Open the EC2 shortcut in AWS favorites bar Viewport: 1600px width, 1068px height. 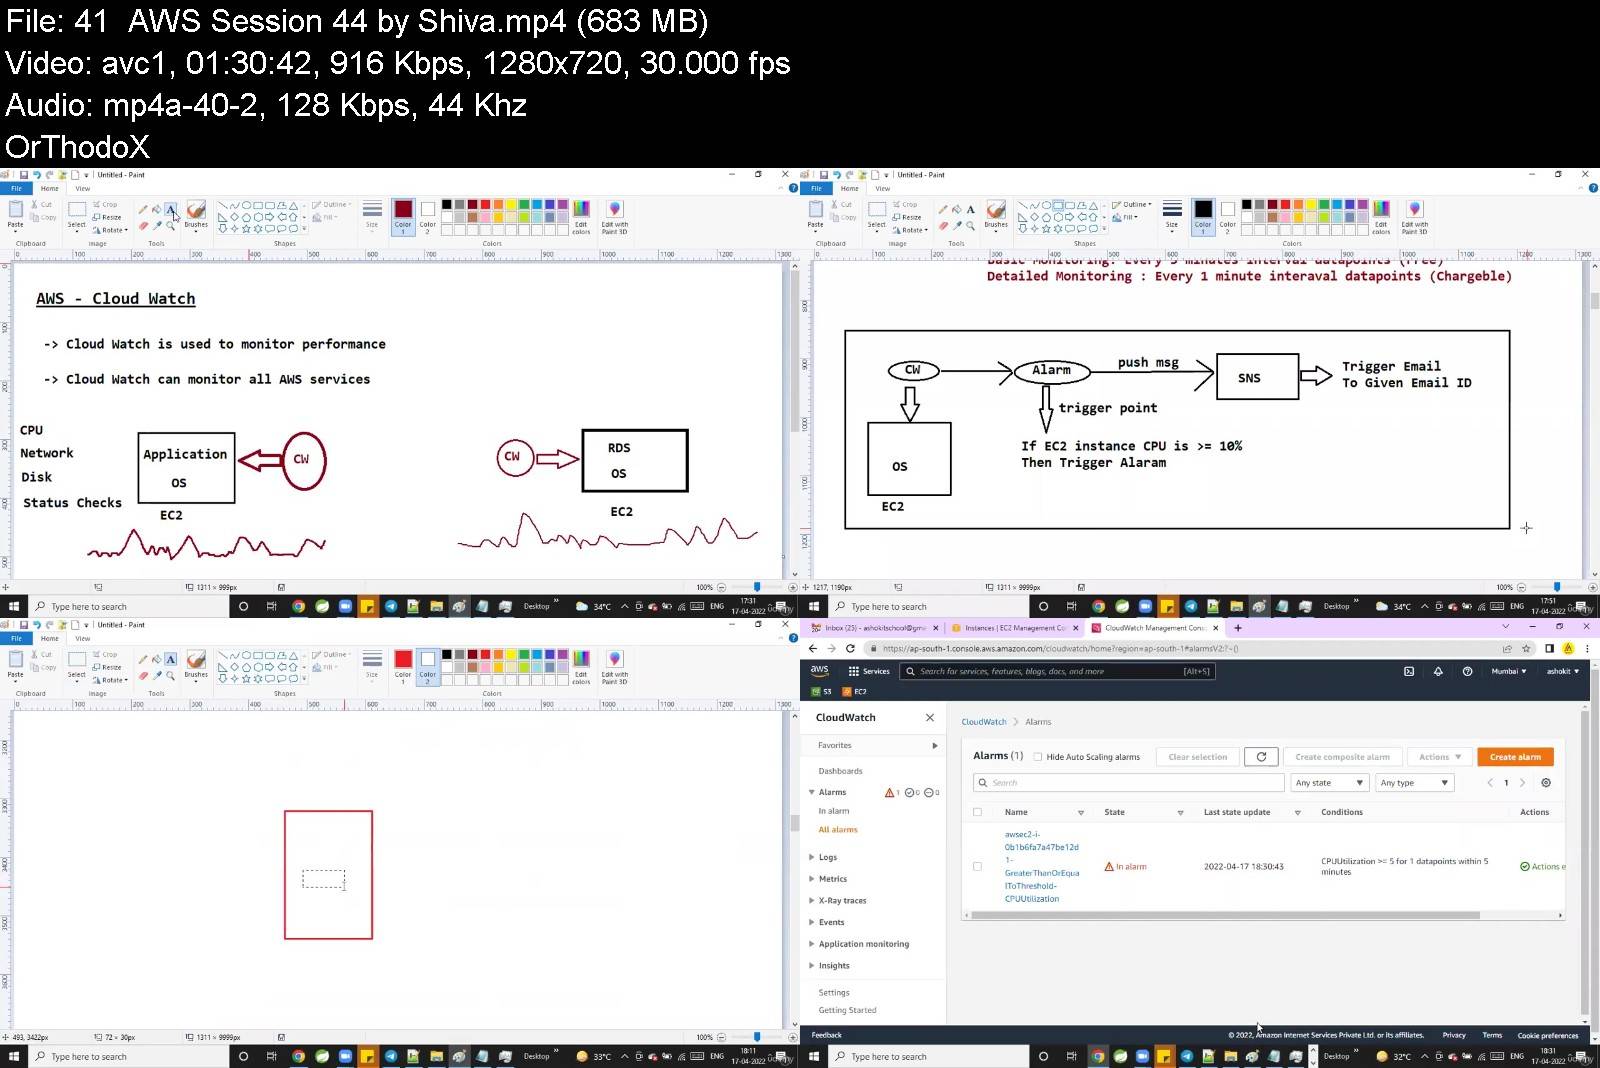pyautogui.click(x=855, y=691)
